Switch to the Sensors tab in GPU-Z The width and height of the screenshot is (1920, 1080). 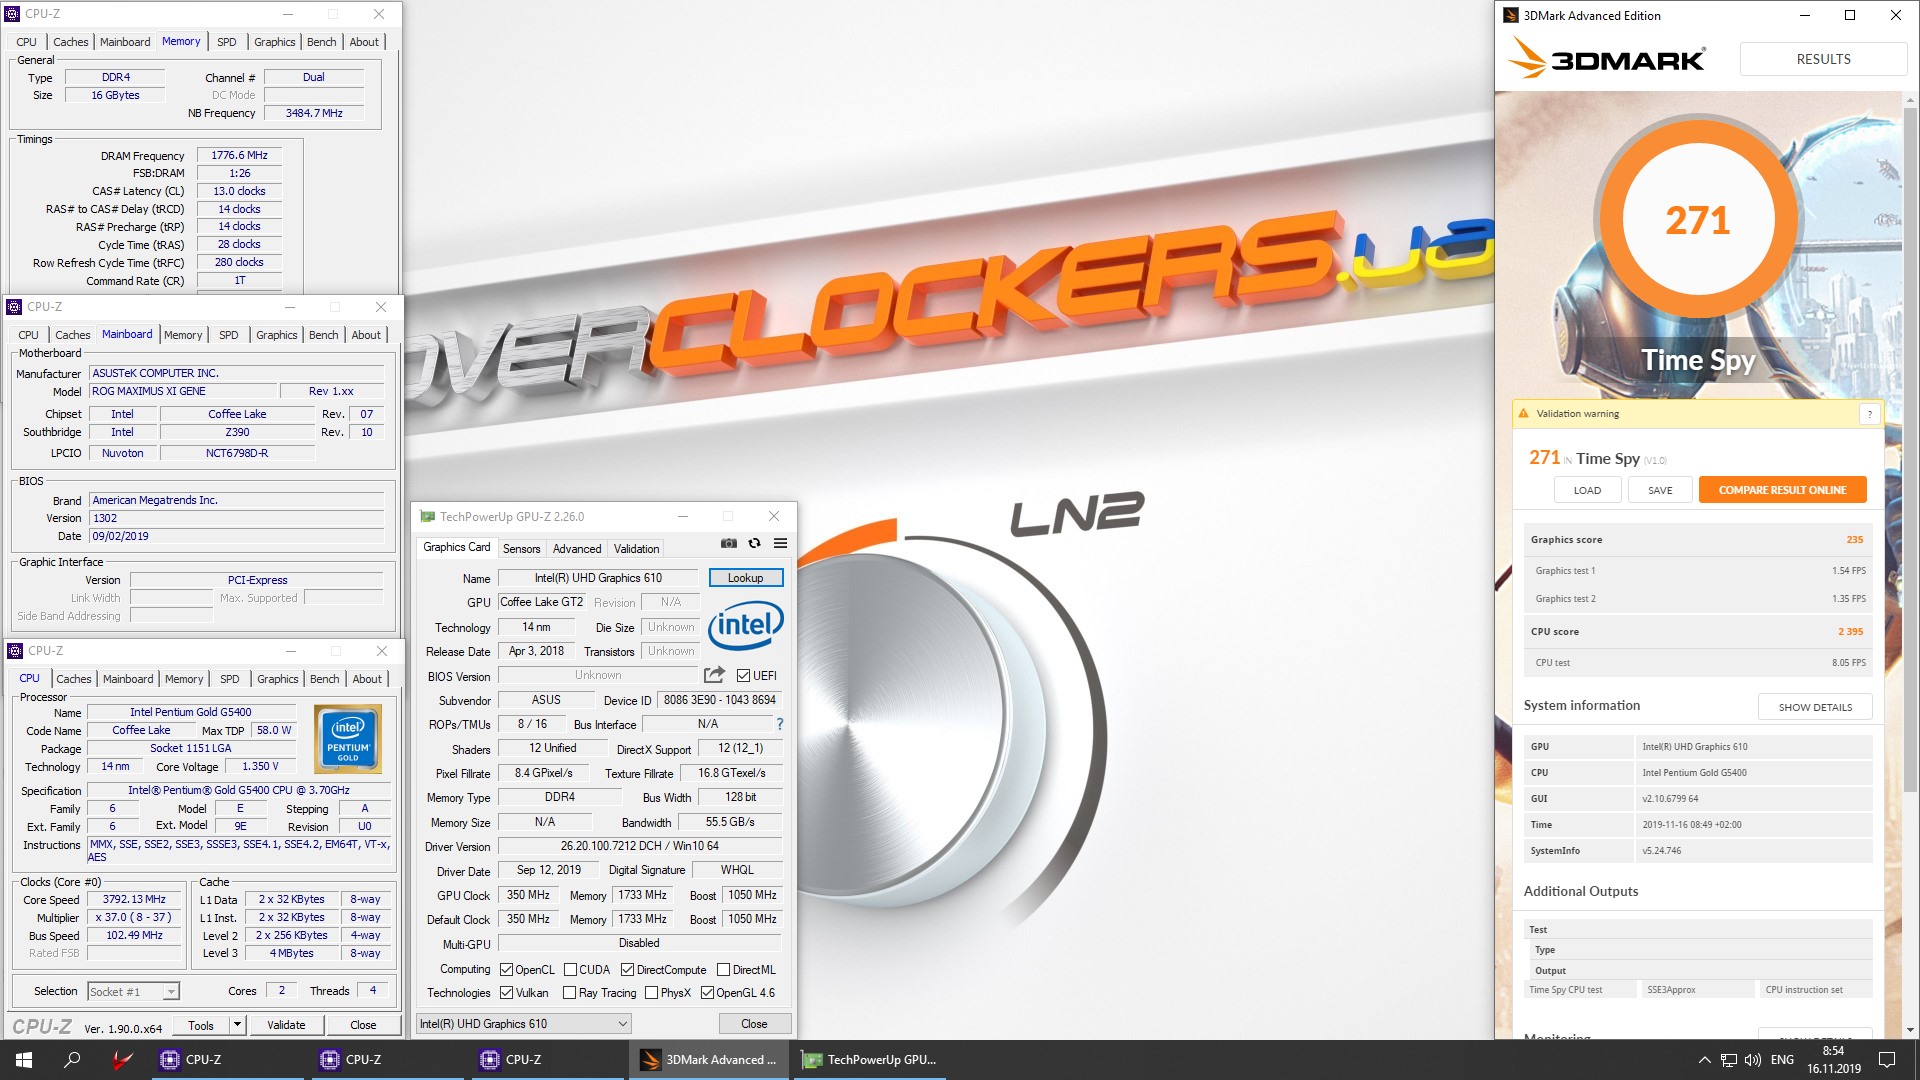[521, 549]
